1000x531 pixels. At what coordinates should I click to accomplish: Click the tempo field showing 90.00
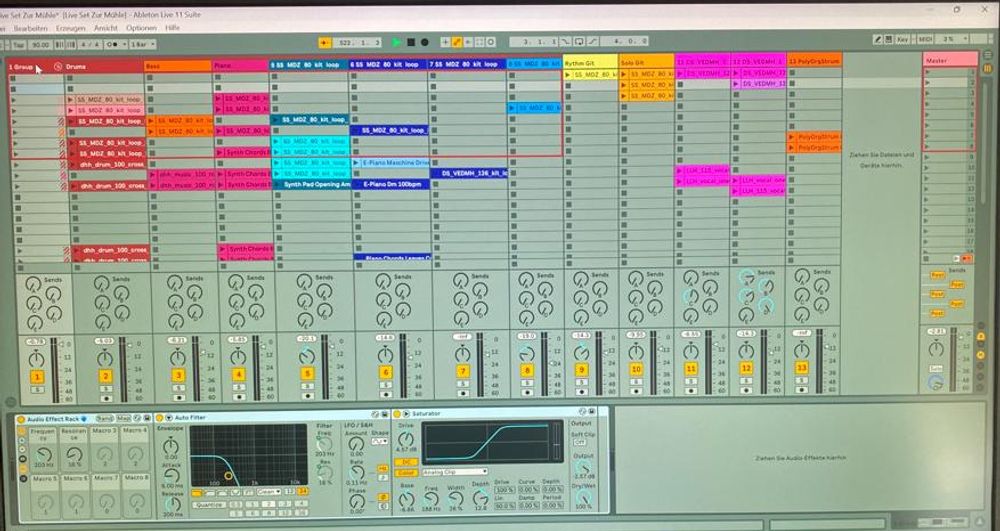[x=40, y=45]
